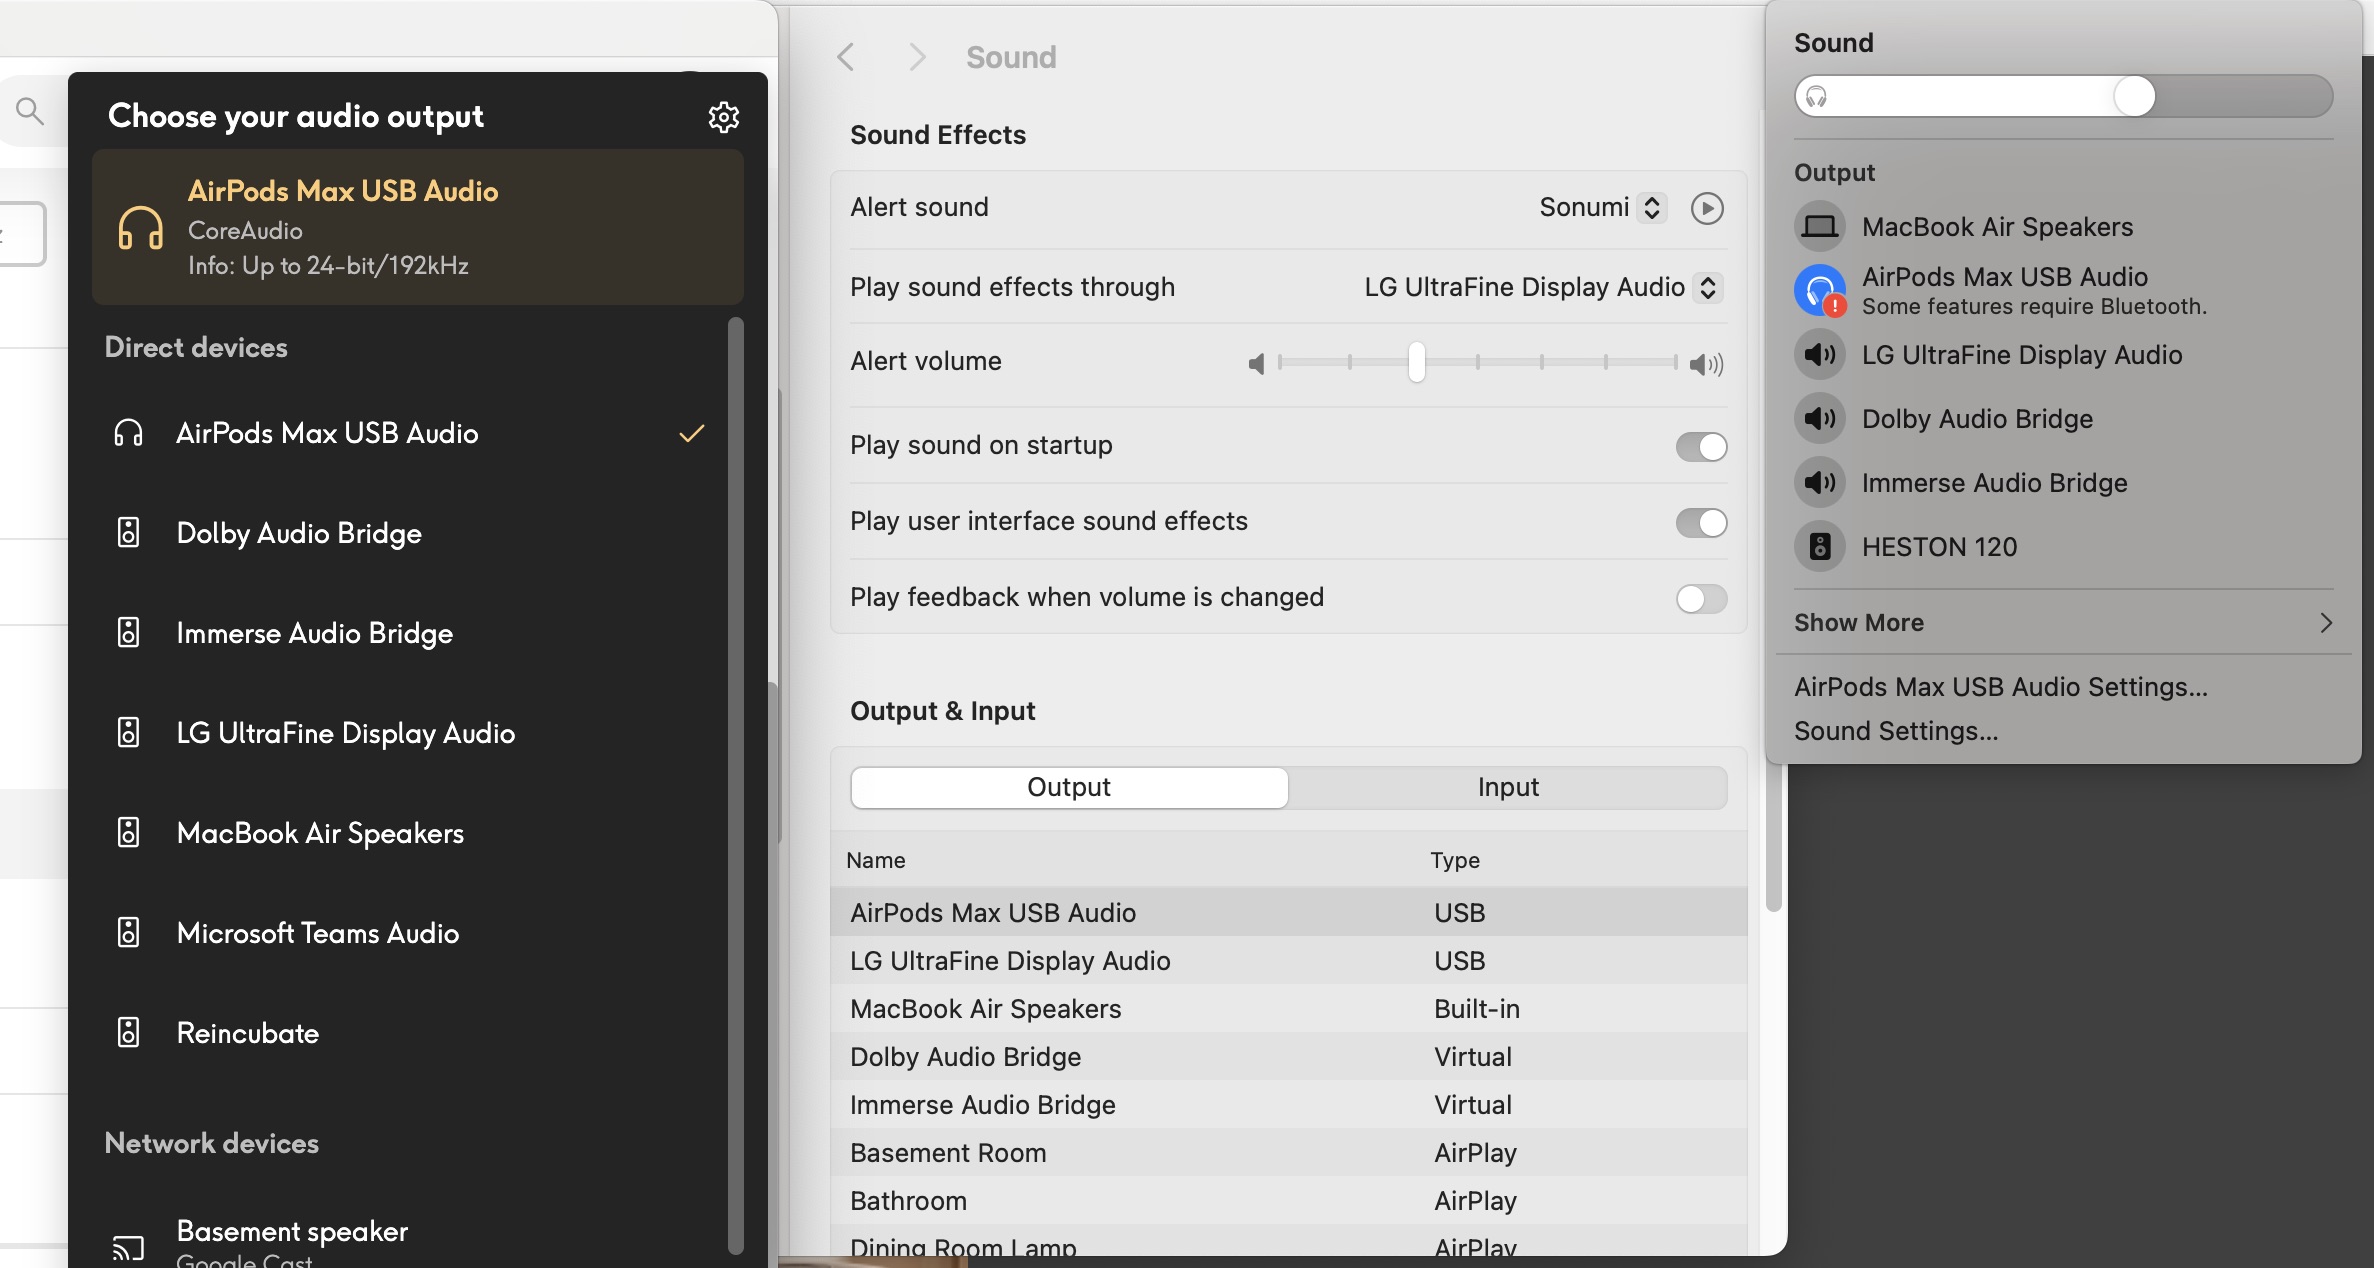
Task: Enable Play feedback when volume is changed
Action: [1701, 599]
